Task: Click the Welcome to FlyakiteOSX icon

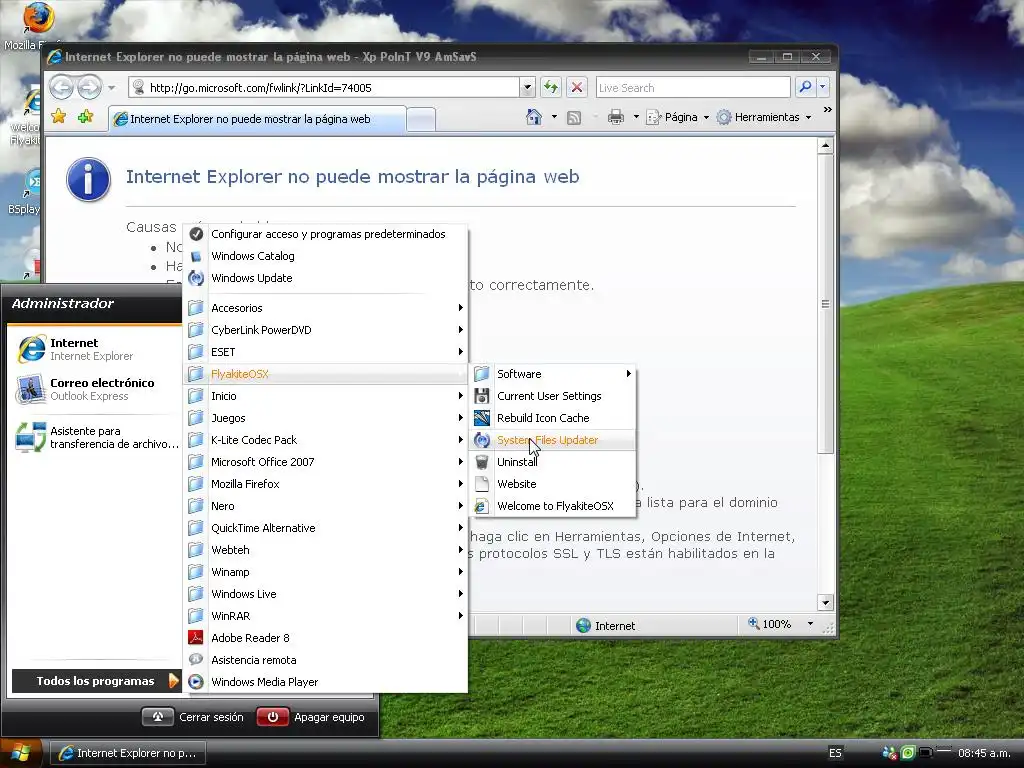Action: pos(482,506)
